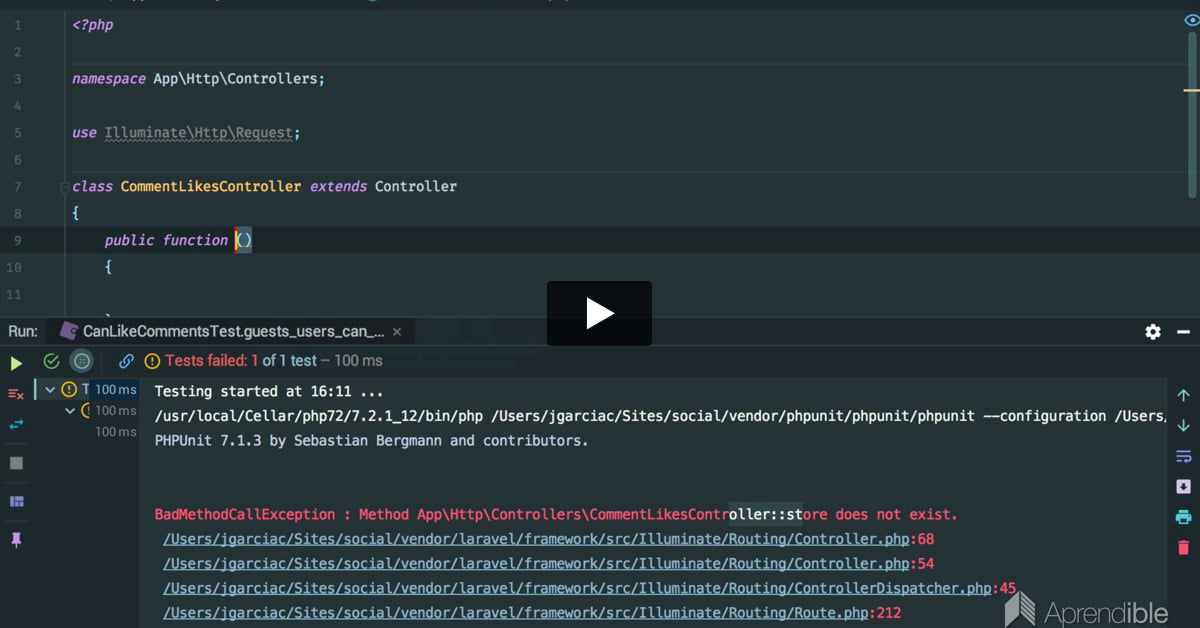Rerun the test with green play icon
This screenshot has width=1200, height=628.
click(16, 362)
